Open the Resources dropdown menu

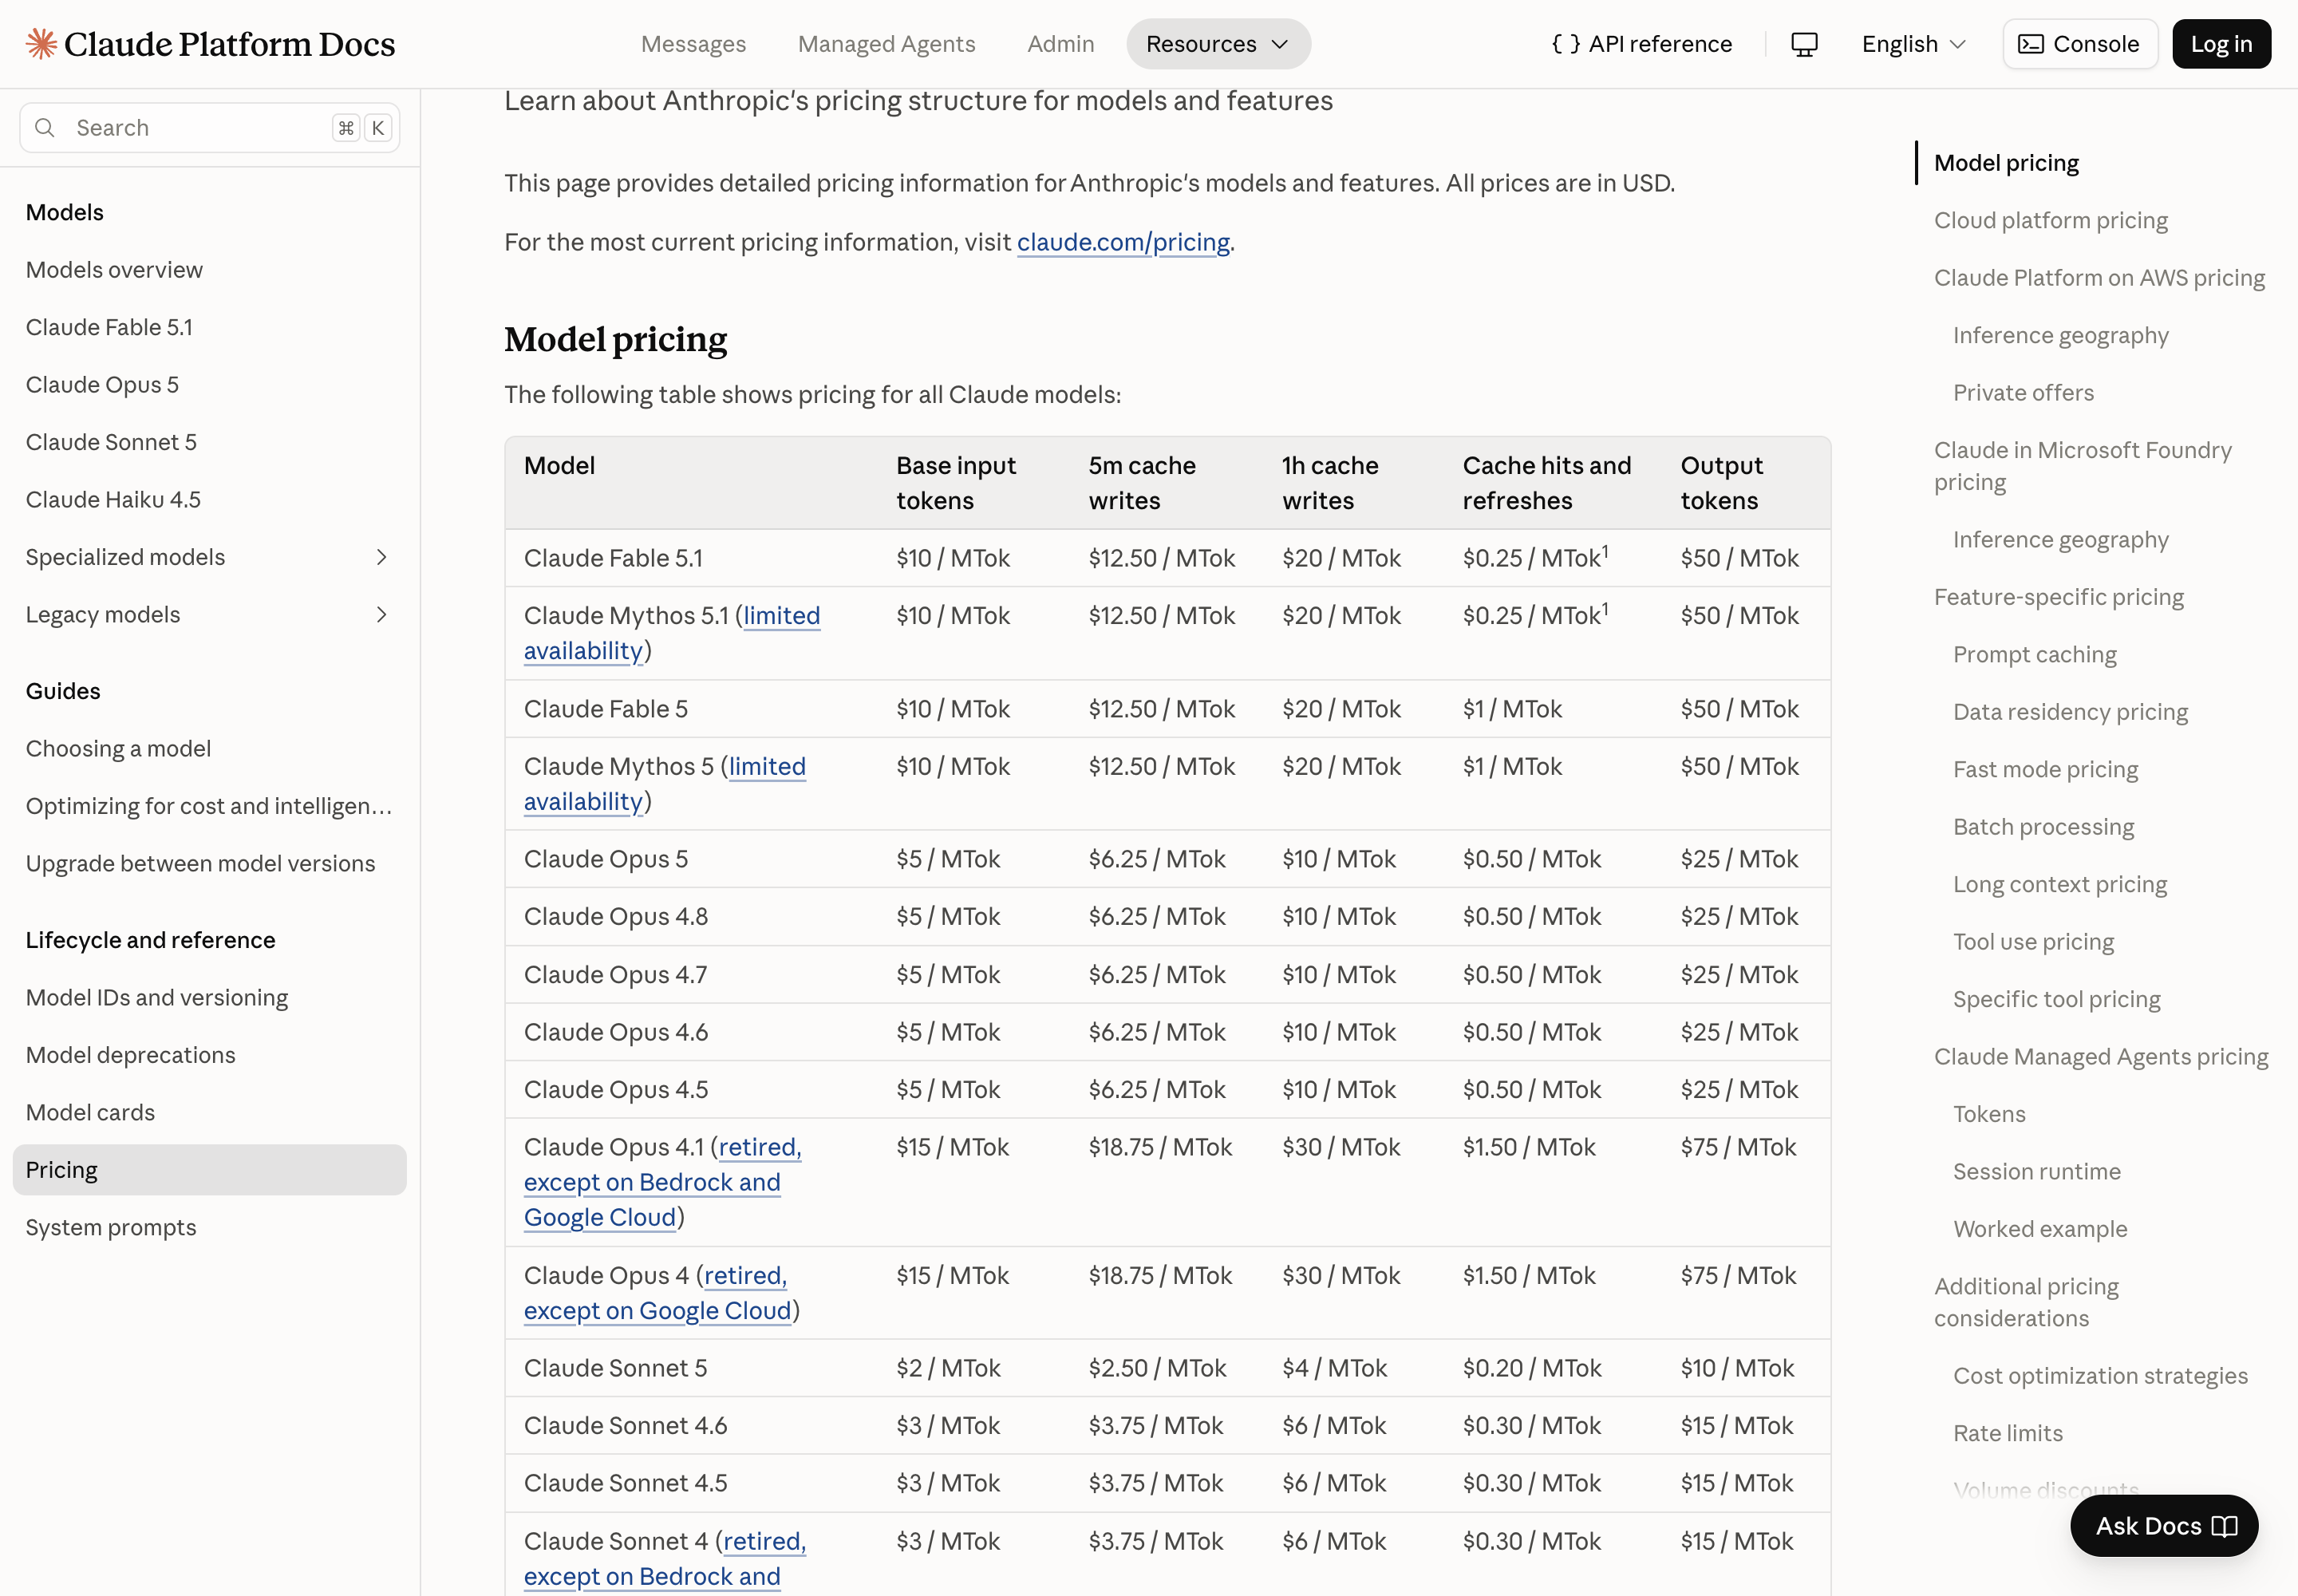coord(1218,44)
